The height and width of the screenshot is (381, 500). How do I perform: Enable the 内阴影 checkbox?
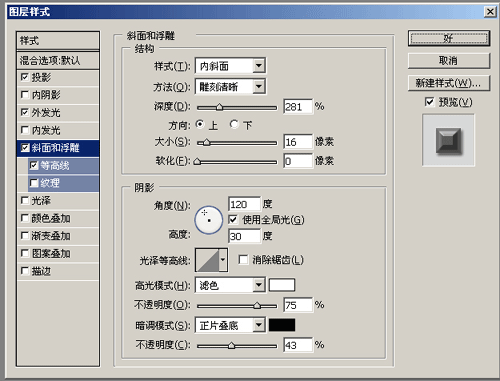(25, 95)
